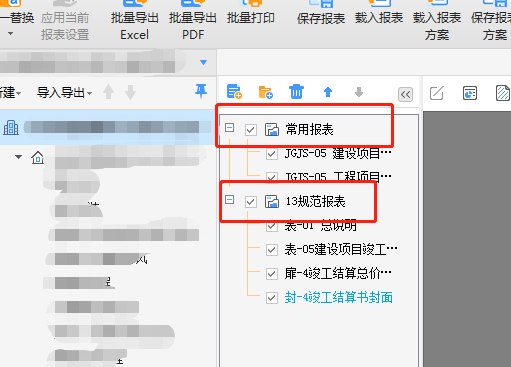Click the move down arrow beside 导入导出
This screenshot has width=511, height=367.
click(130, 92)
